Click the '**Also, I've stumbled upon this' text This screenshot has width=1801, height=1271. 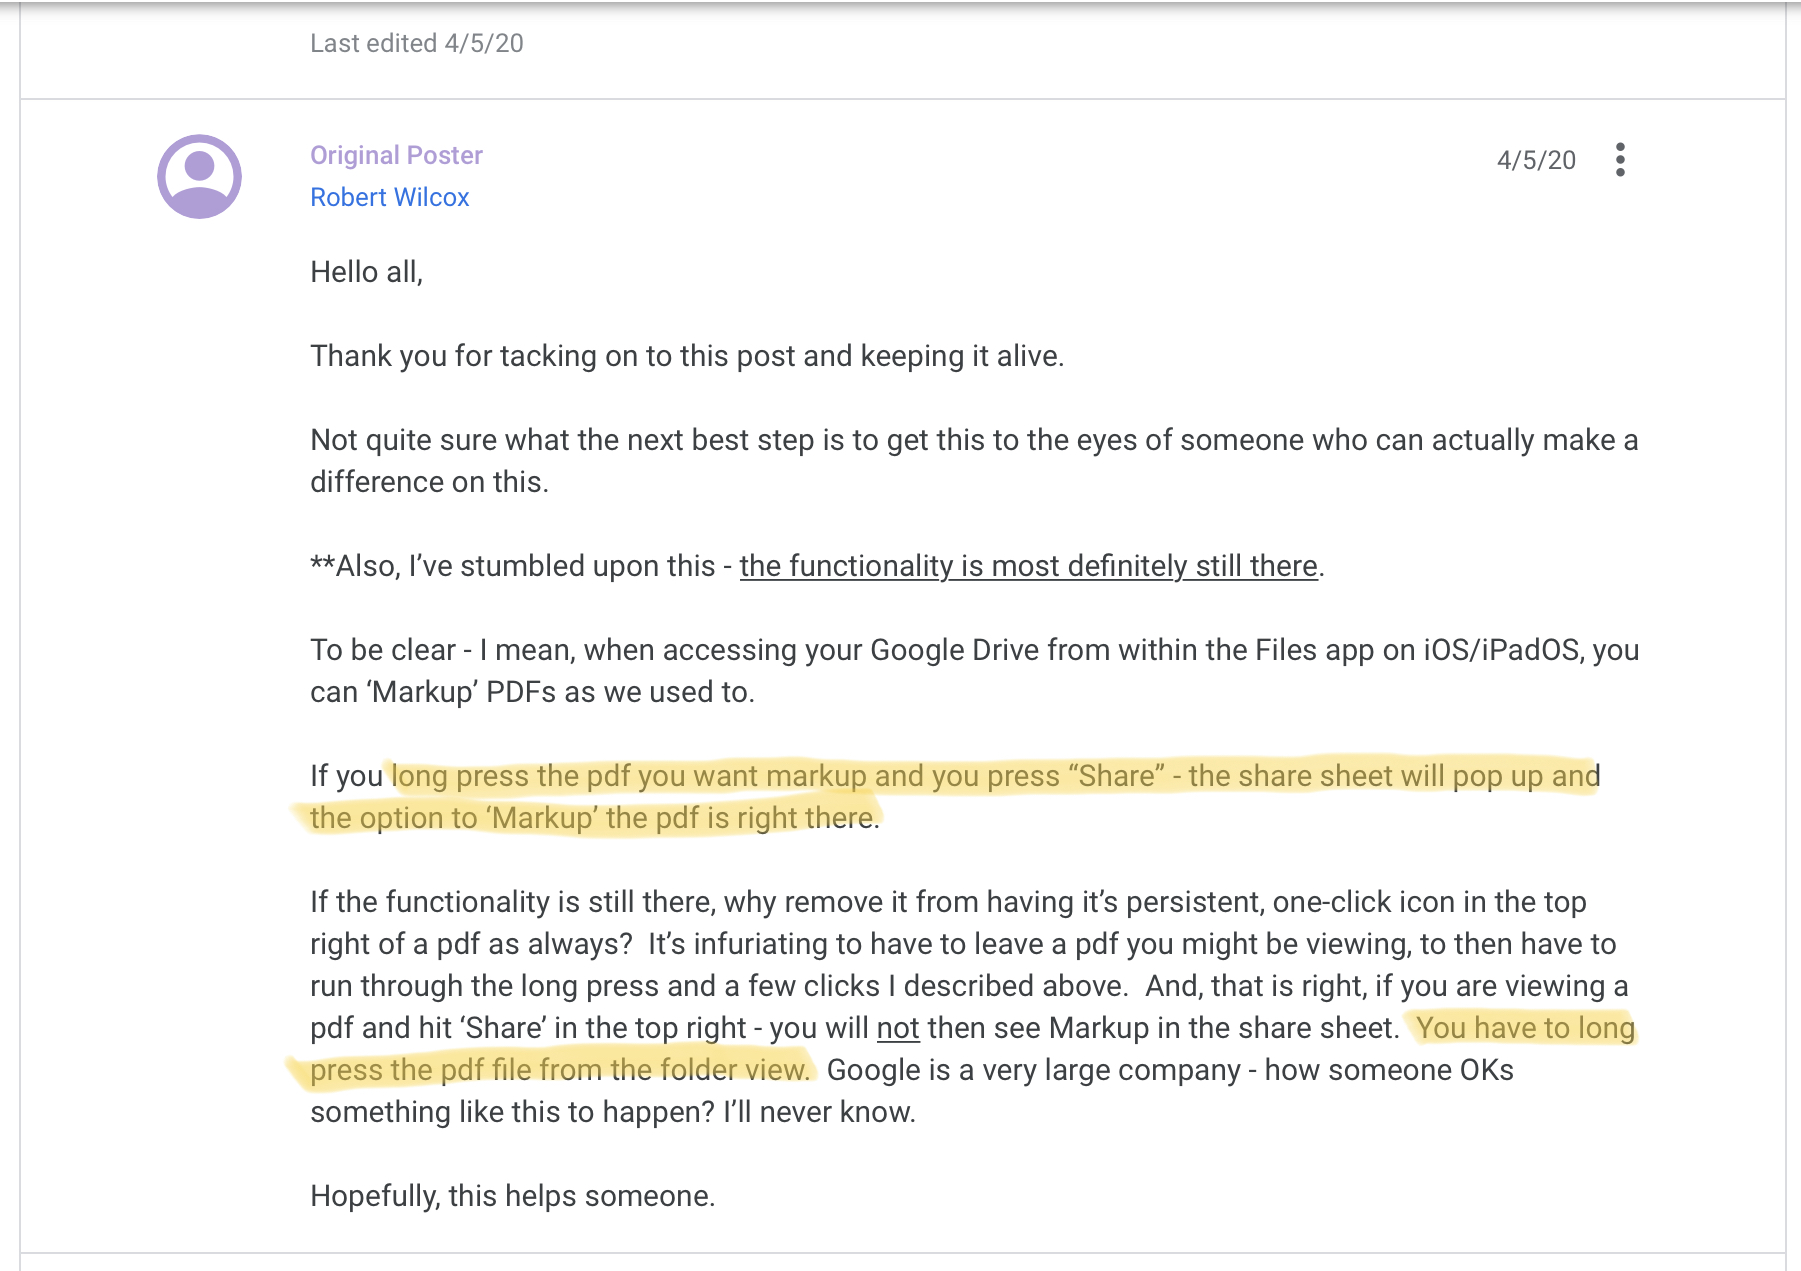point(512,566)
